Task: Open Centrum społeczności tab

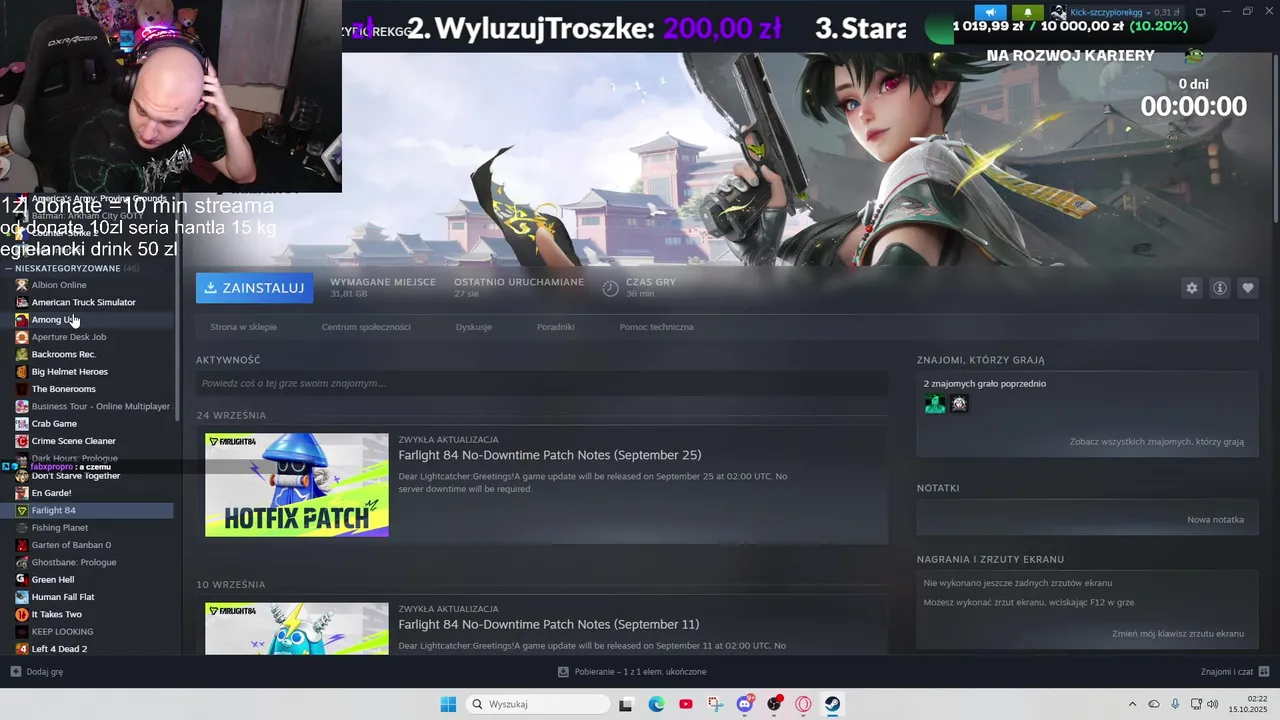Action: click(x=366, y=327)
